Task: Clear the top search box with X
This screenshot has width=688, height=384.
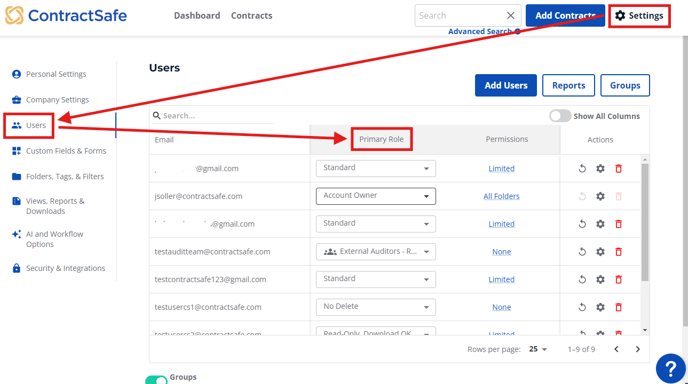Action: click(510, 16)
